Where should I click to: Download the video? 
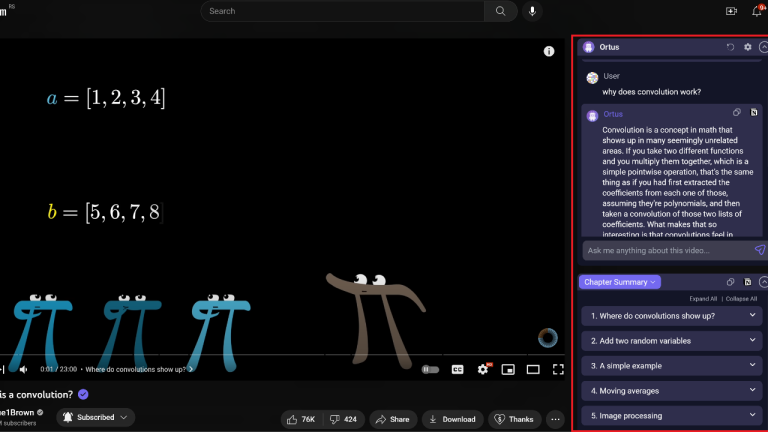453,419
